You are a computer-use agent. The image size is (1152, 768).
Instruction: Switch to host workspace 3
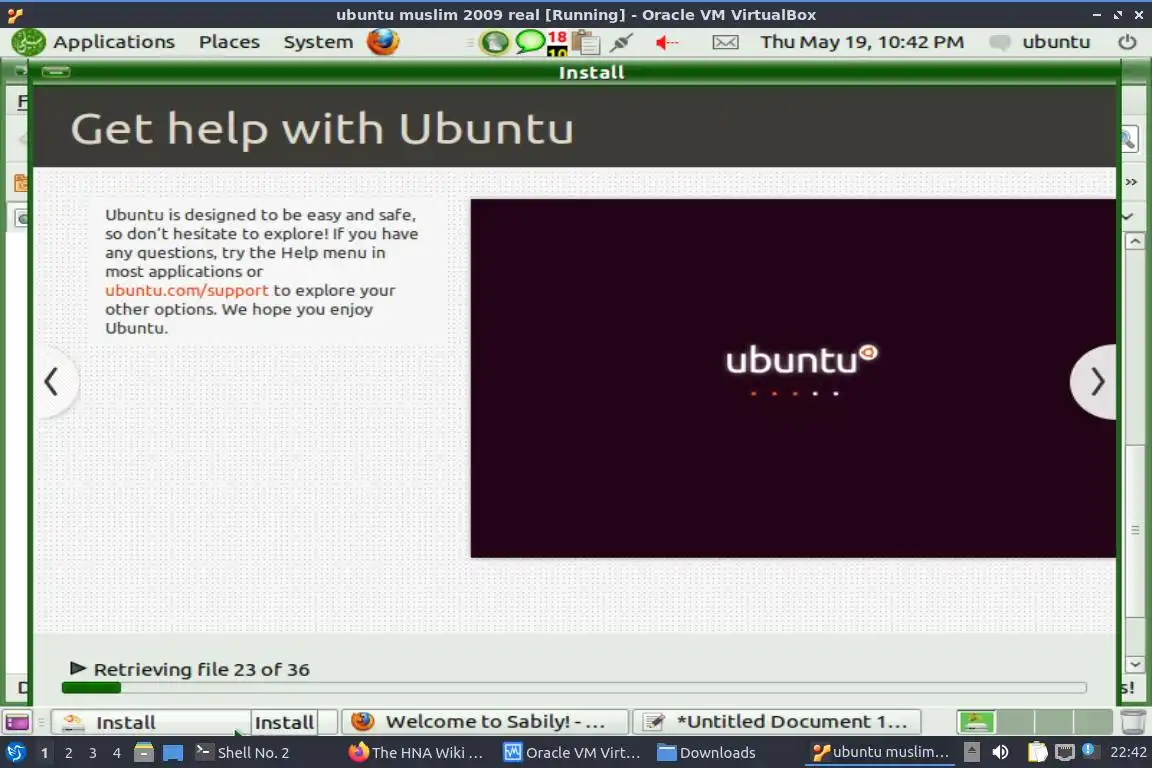pos(93,753)
